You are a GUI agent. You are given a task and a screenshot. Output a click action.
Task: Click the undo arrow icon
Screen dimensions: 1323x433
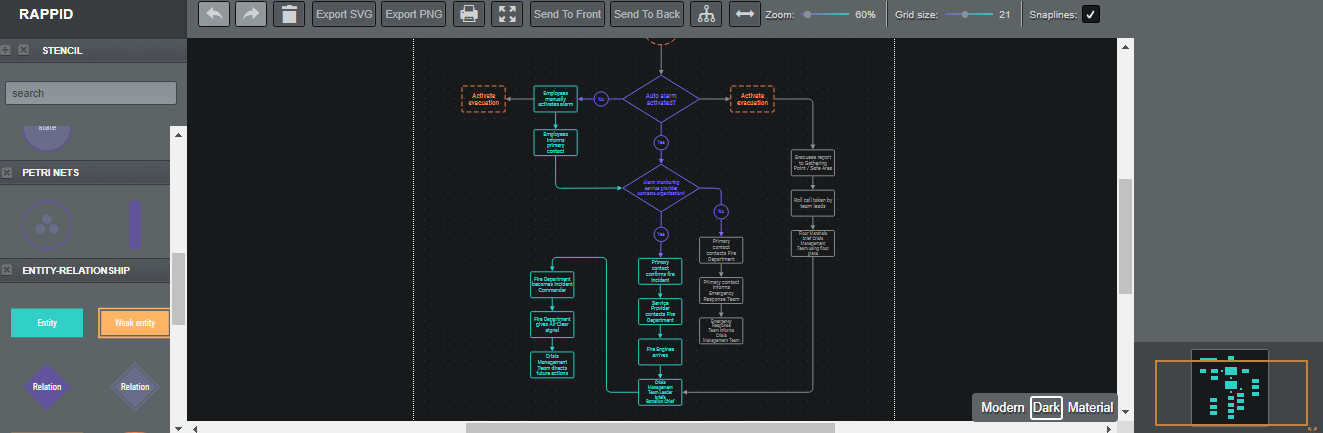(214, 14)
